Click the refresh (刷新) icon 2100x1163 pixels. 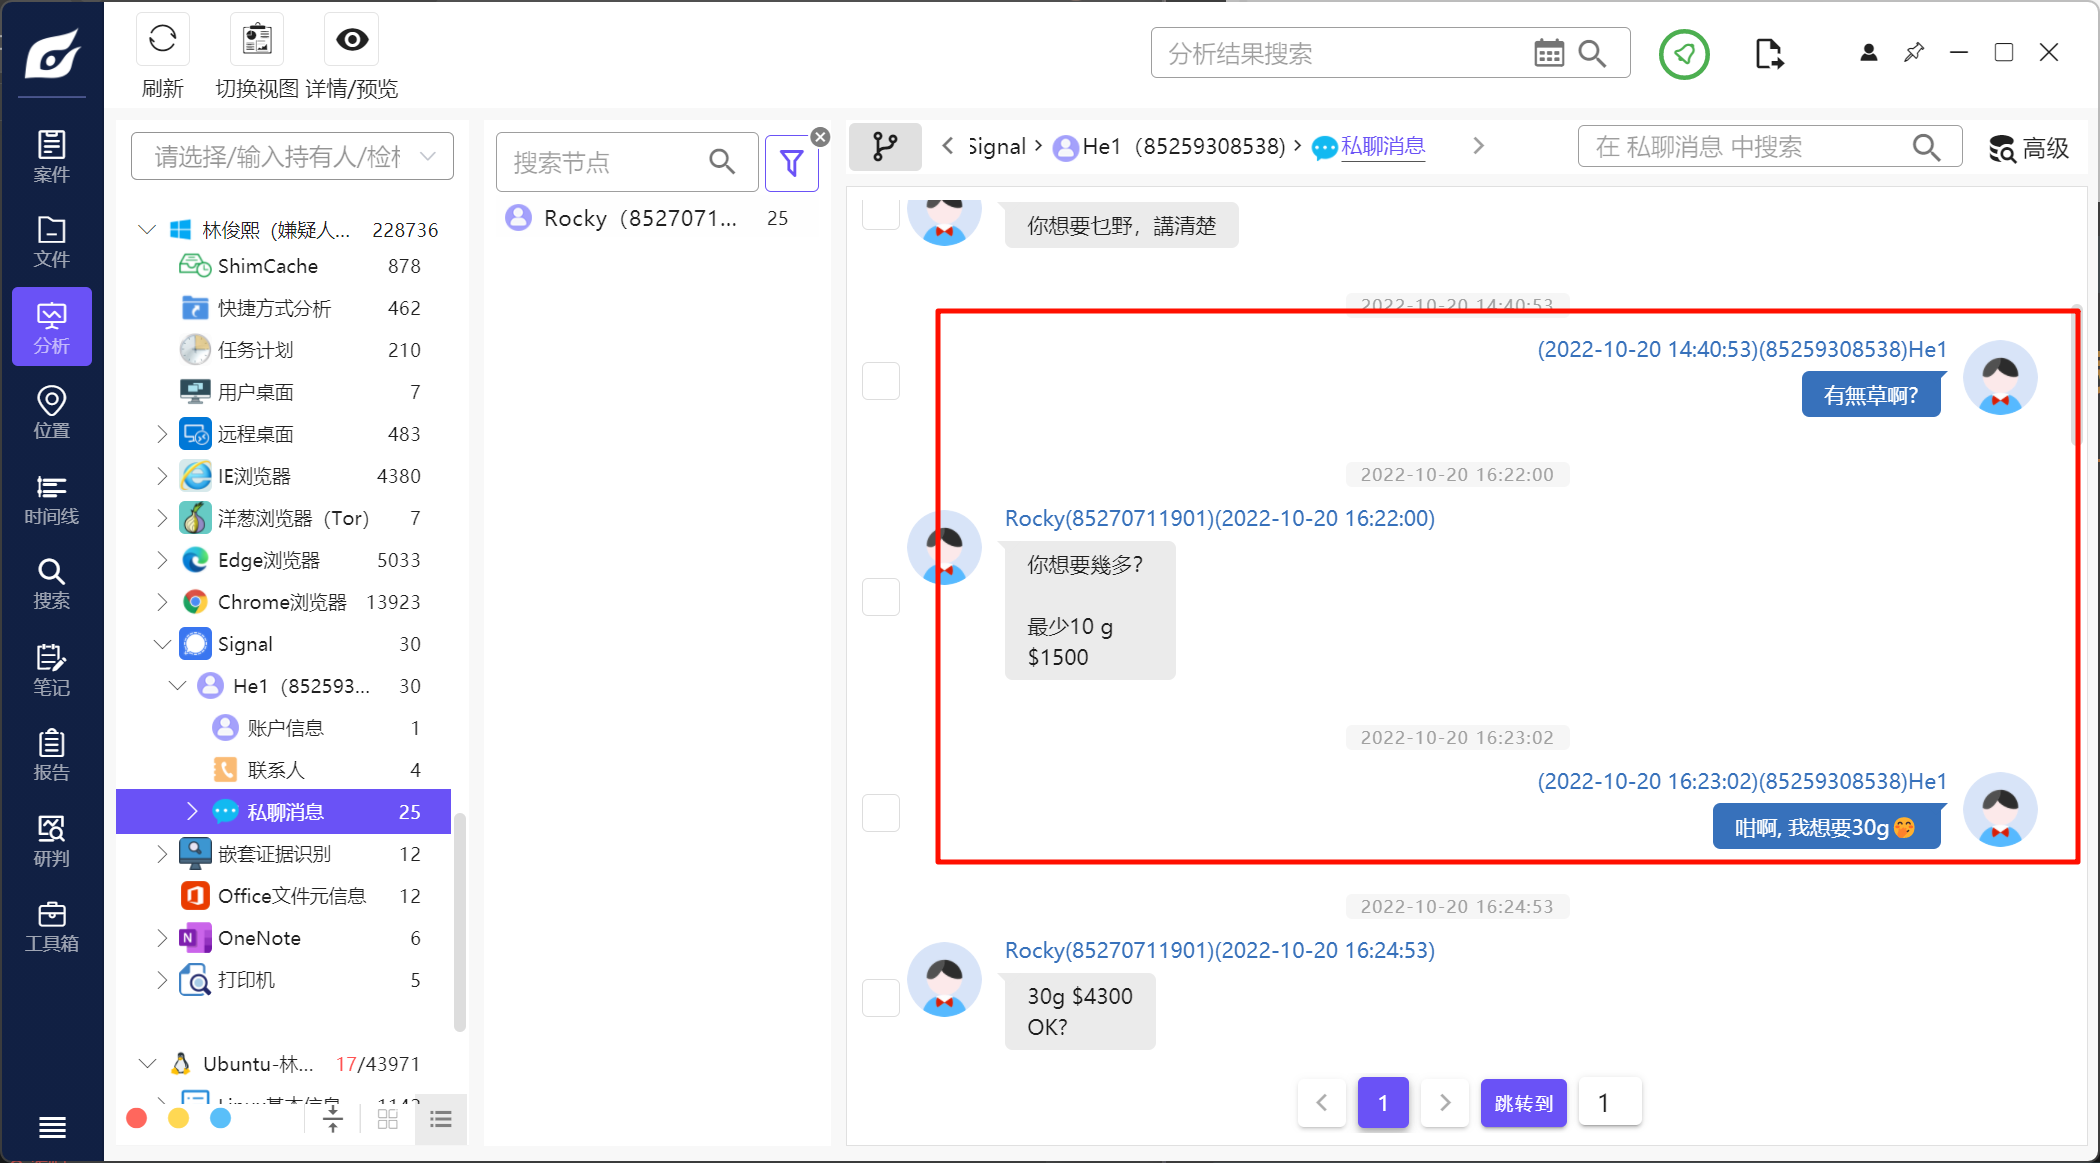(x=162, y=40)
